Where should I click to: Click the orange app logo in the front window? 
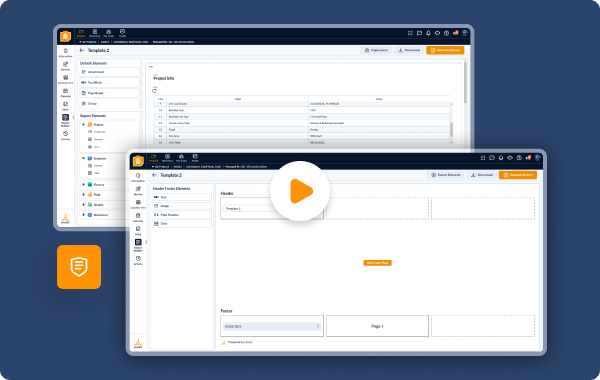click(138, 161)
